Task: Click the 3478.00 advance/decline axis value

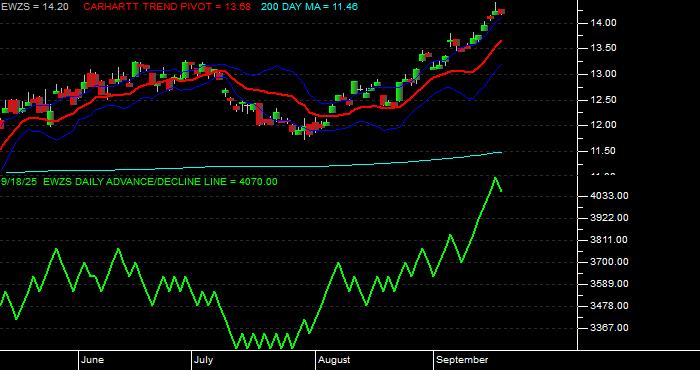Action: 609,306
